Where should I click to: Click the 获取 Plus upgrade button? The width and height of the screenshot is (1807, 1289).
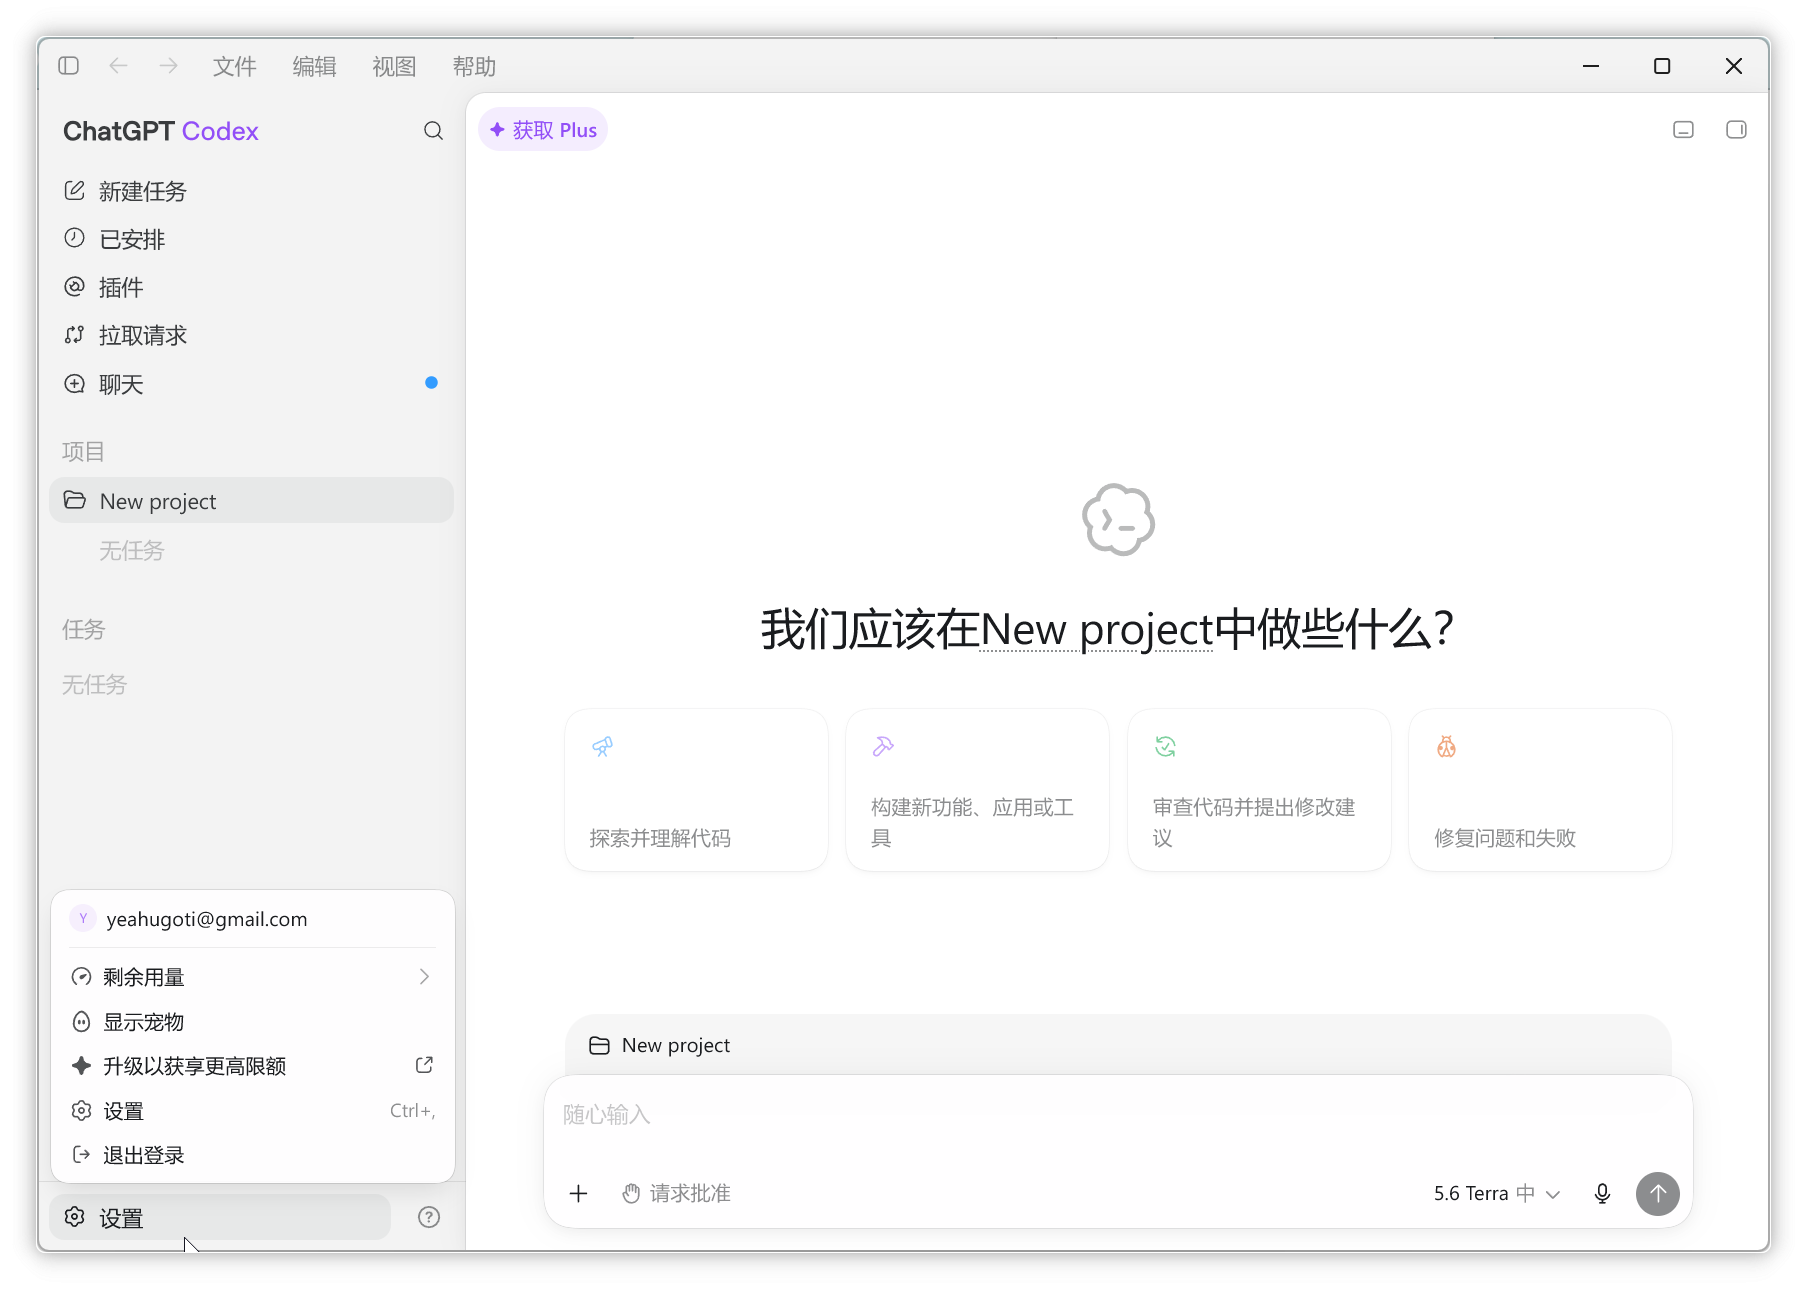coord(543,130)
